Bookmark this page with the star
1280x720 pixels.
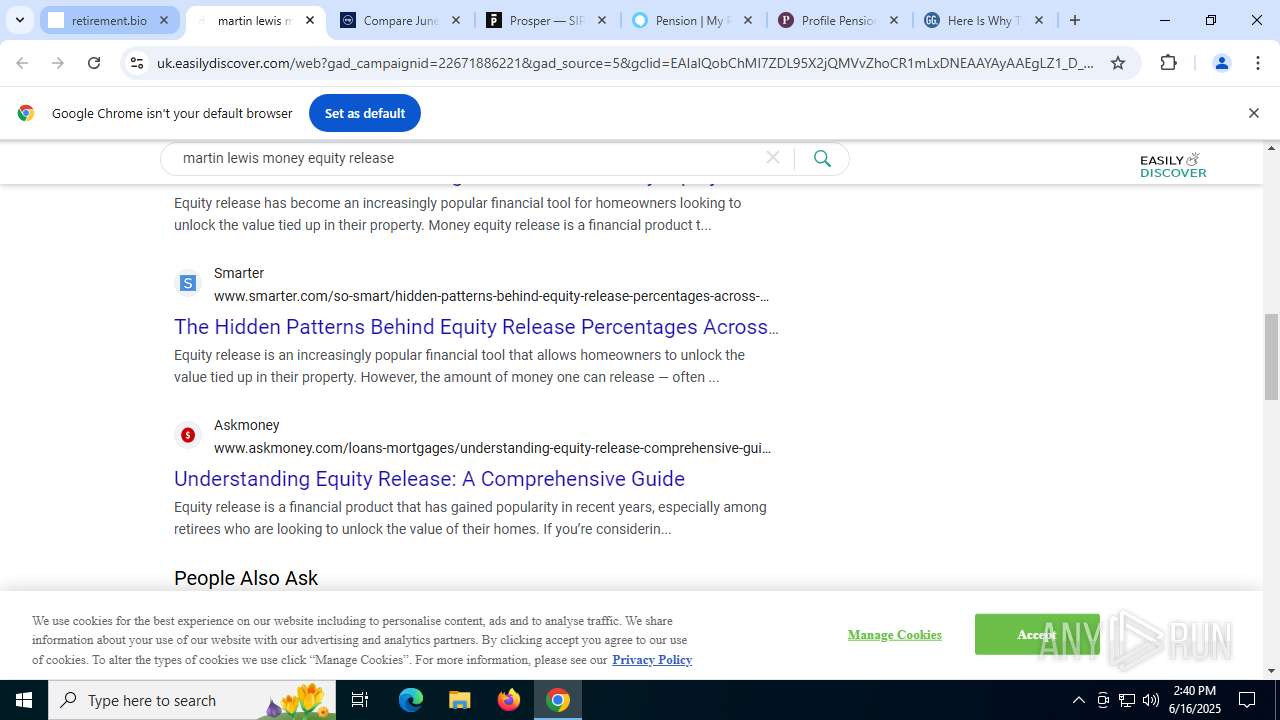[1118, 63]
